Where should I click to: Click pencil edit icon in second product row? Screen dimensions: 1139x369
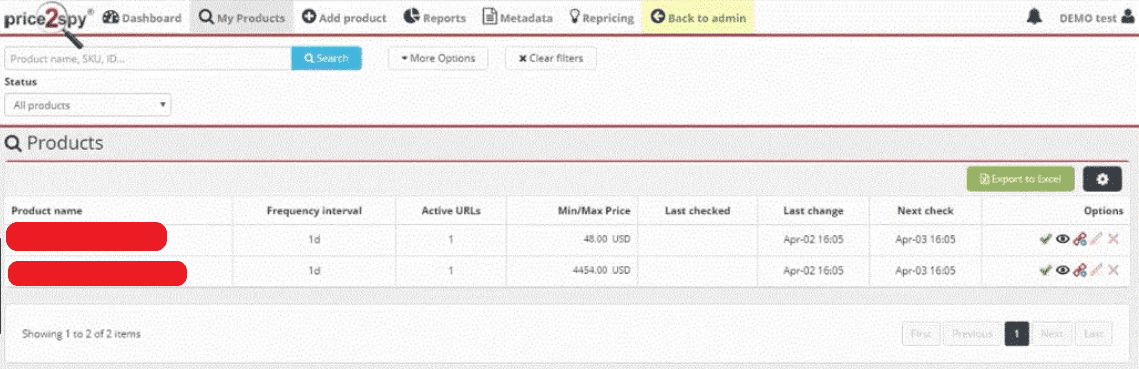[1096, 270]
